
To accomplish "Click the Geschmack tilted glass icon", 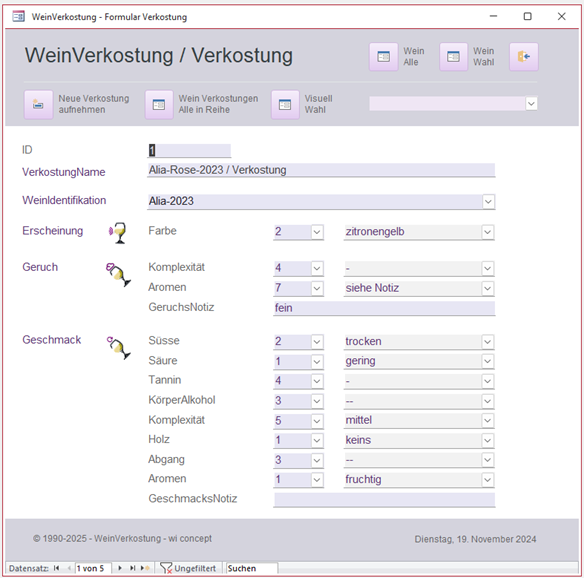I will click(119, 347).
